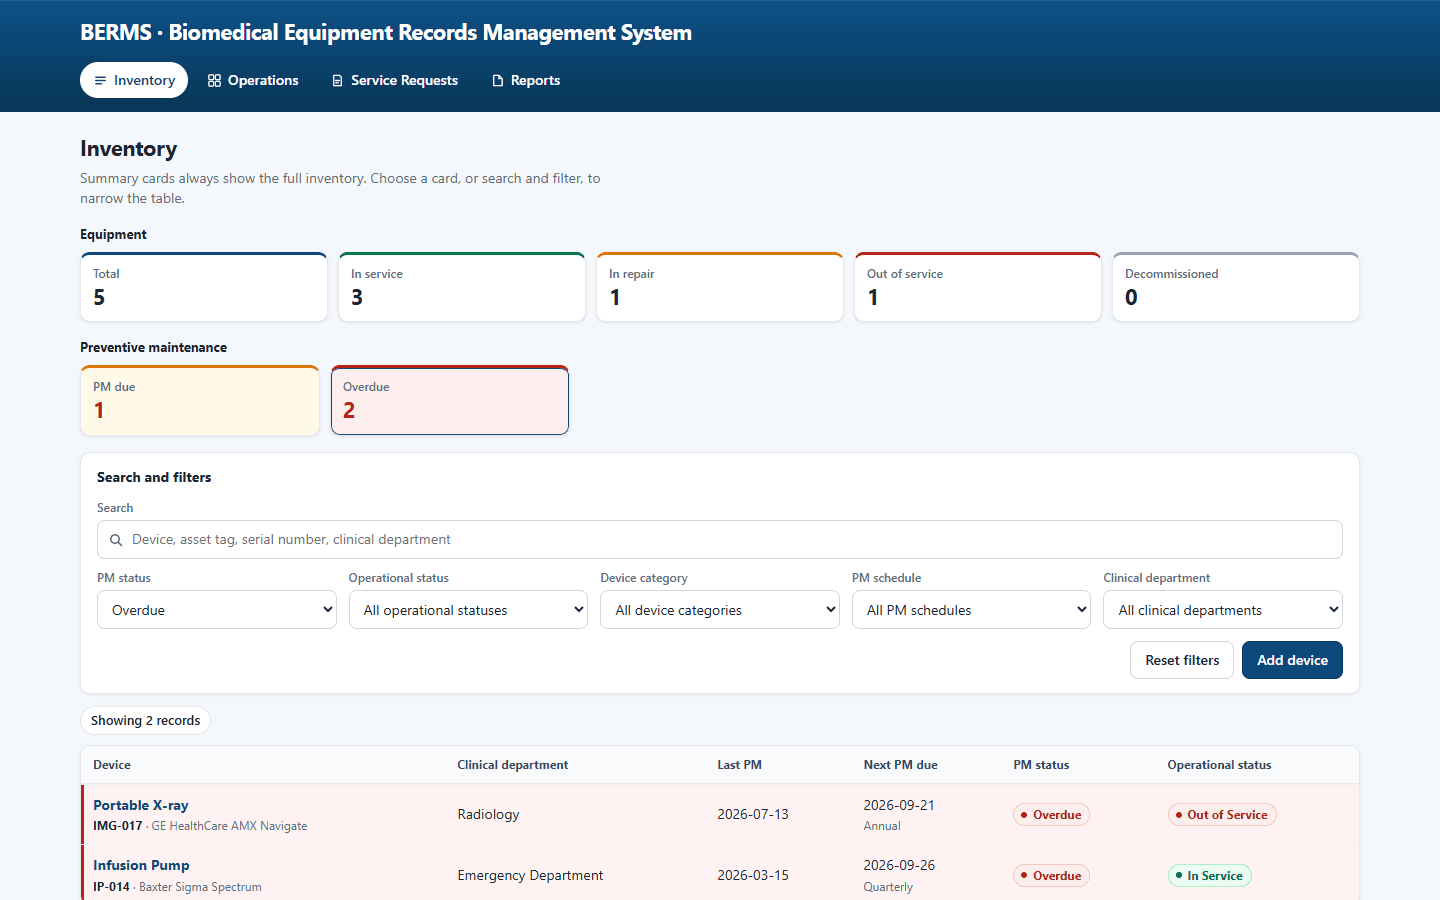Click the Last PM date 2026-03-15

pos(753,875)
